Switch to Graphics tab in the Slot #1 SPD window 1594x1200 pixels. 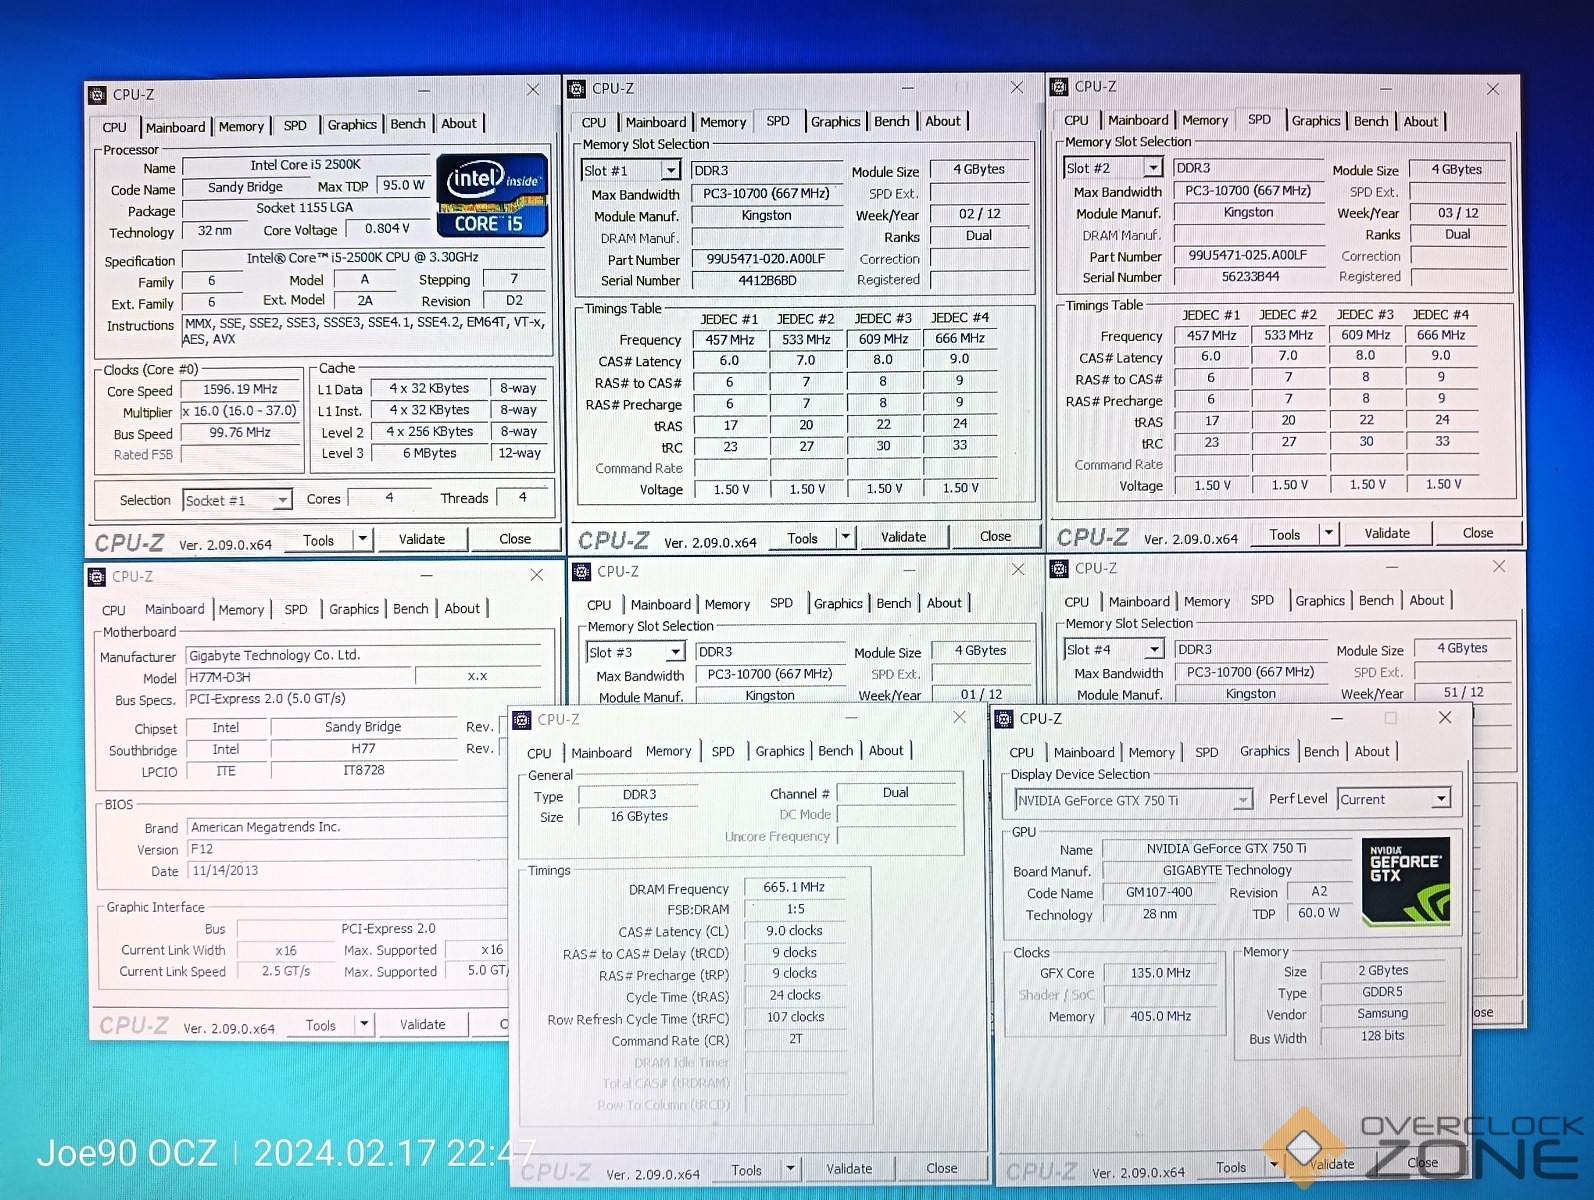(835, 121)
